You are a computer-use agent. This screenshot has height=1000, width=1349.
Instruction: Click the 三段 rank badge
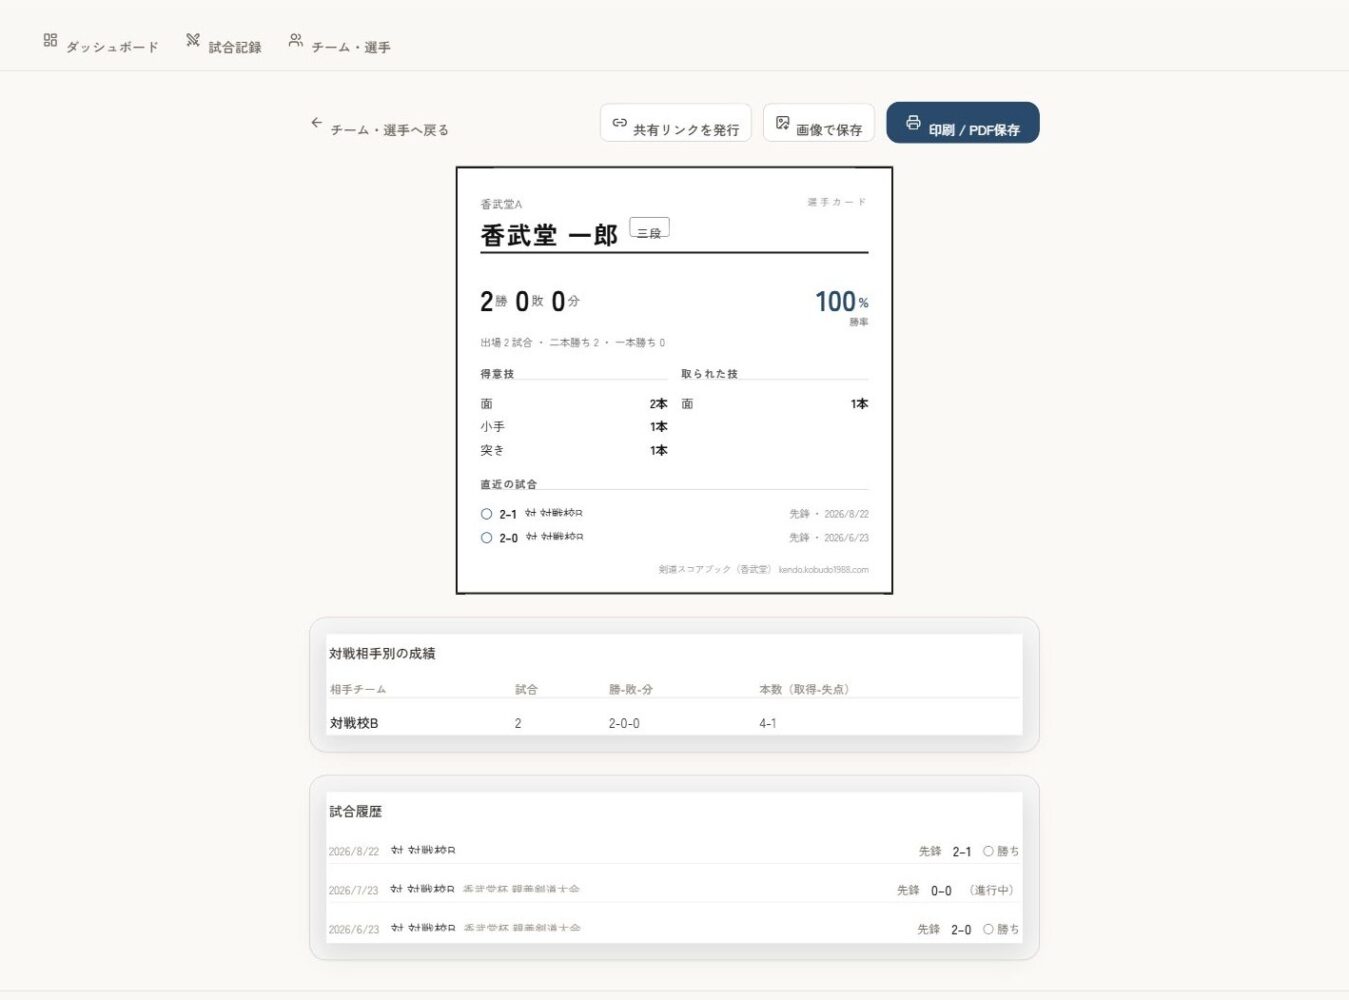pos(649,228)
